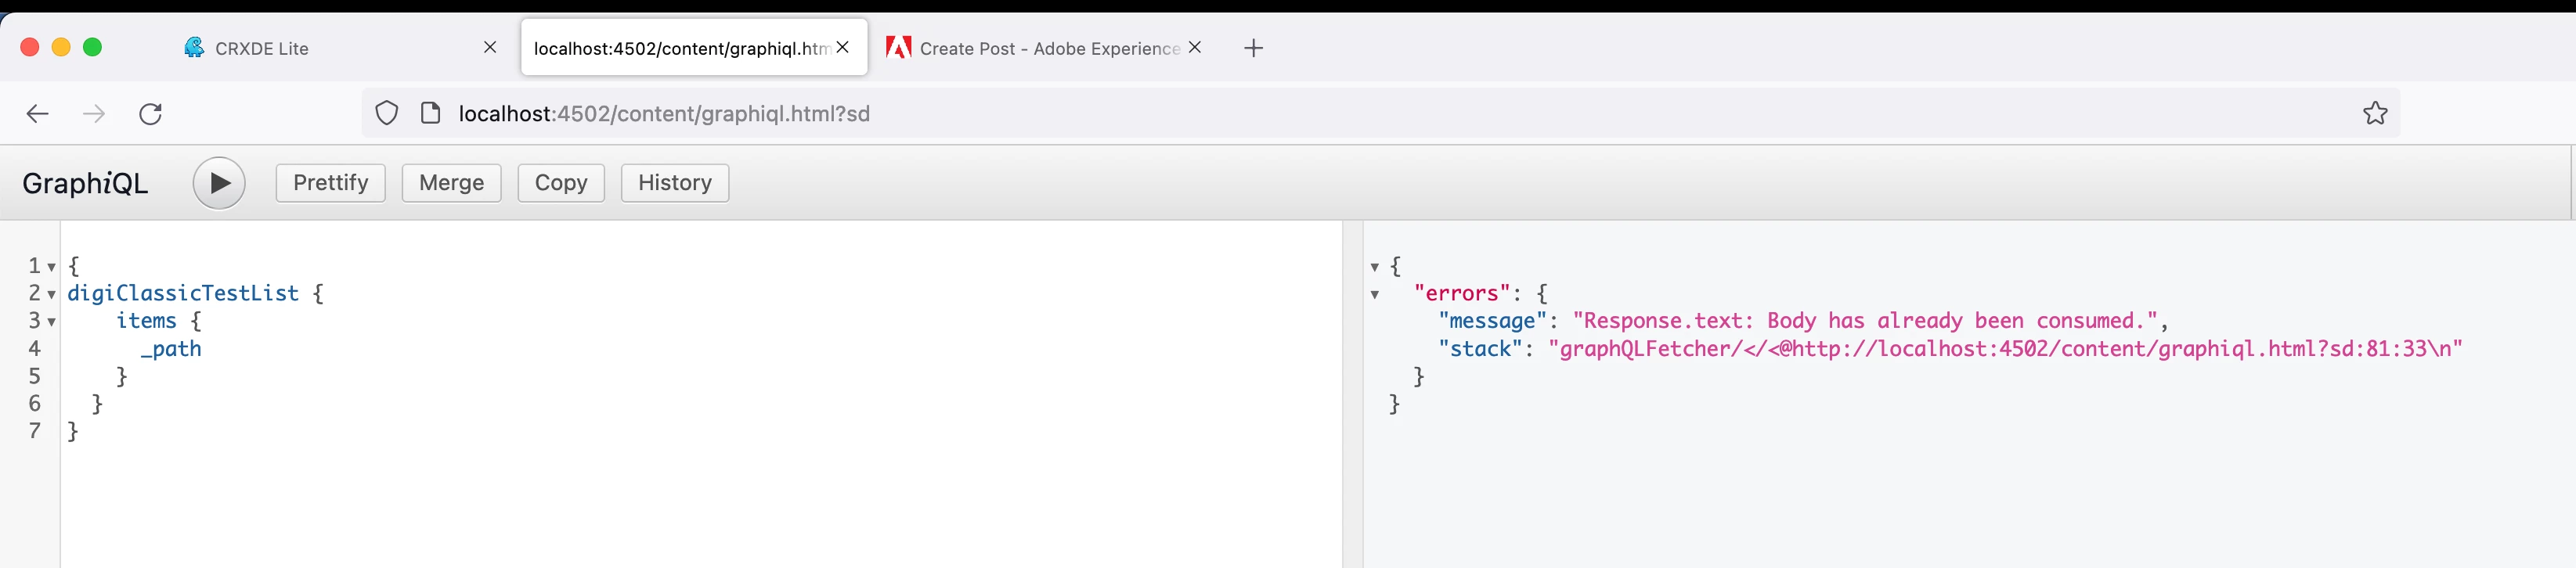Copy the query with the Copy button
The image size is (2576, 568).
561,183
